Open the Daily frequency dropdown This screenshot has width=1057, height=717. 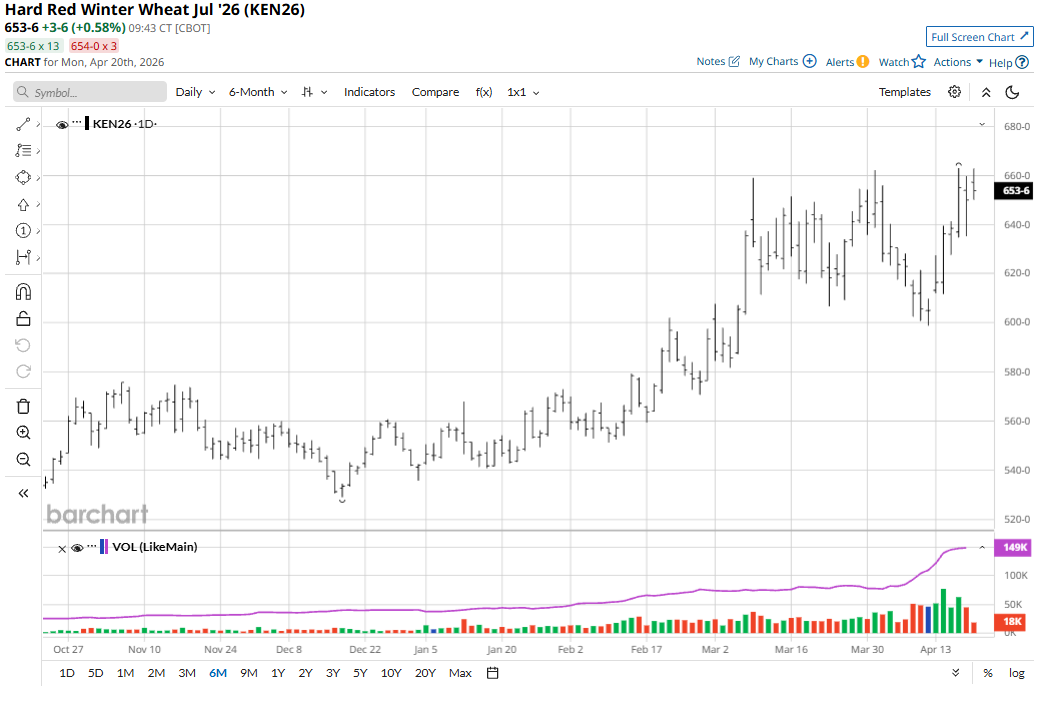[194, 92]
